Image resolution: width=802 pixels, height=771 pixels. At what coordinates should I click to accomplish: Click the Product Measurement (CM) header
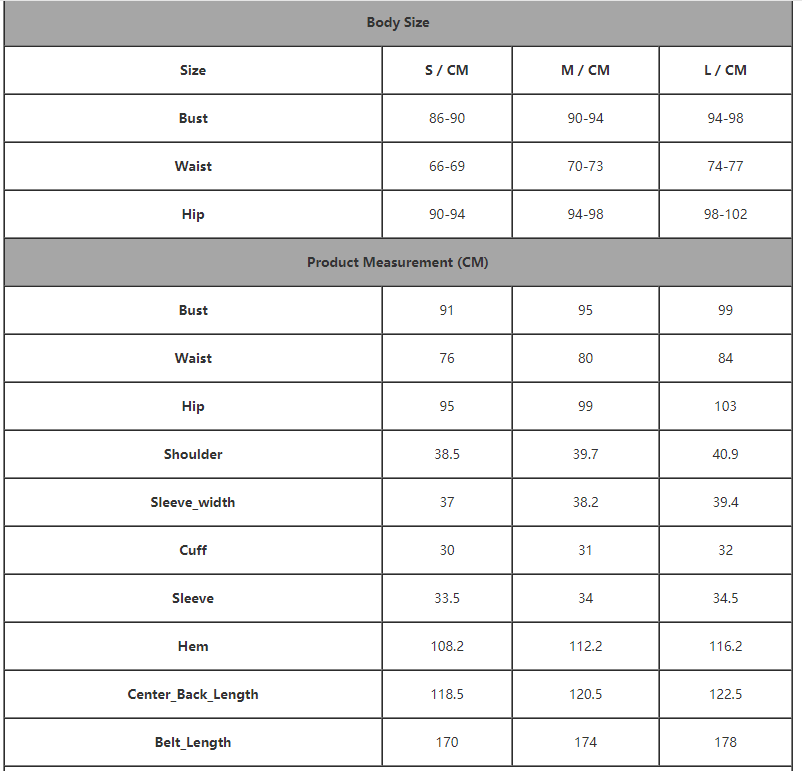coord(398,262)
